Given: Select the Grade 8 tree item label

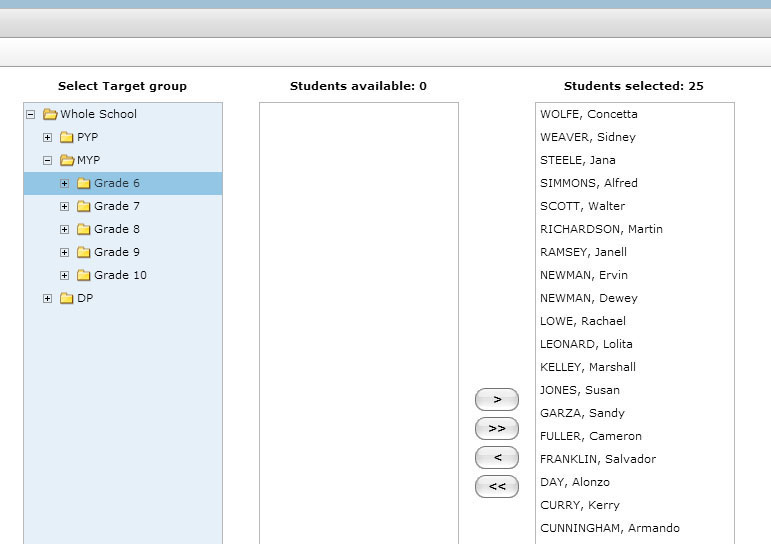Looking at the screenshot, I should click(x=117, y=229).
